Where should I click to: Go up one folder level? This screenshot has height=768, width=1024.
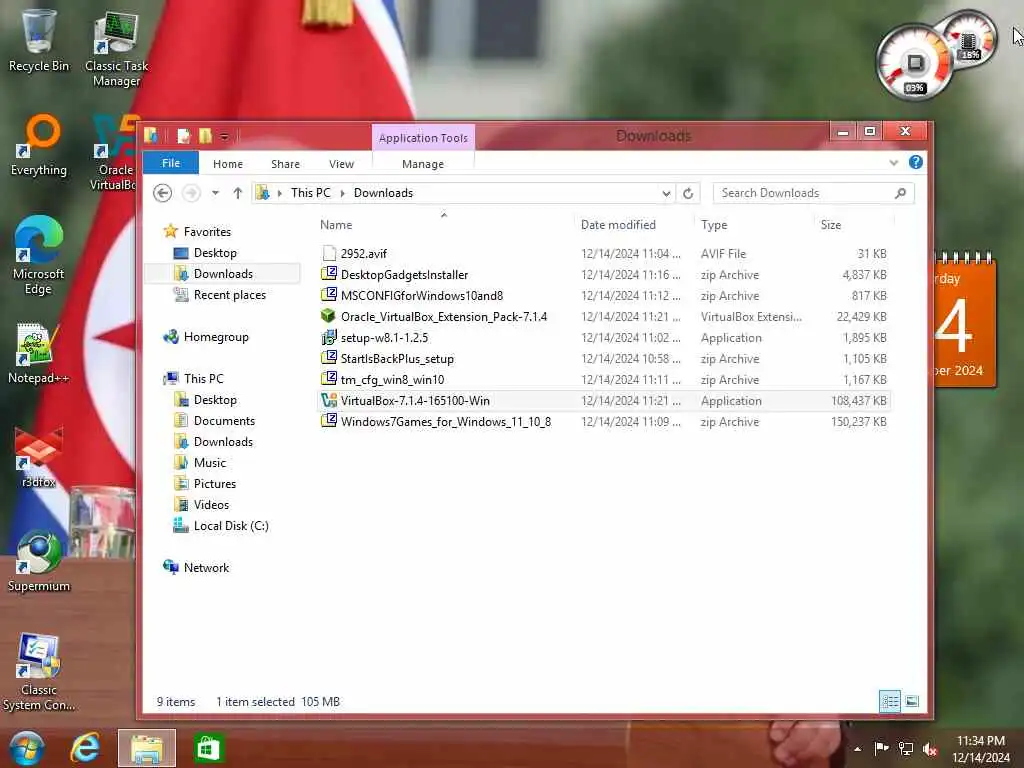tap(238, 193)
